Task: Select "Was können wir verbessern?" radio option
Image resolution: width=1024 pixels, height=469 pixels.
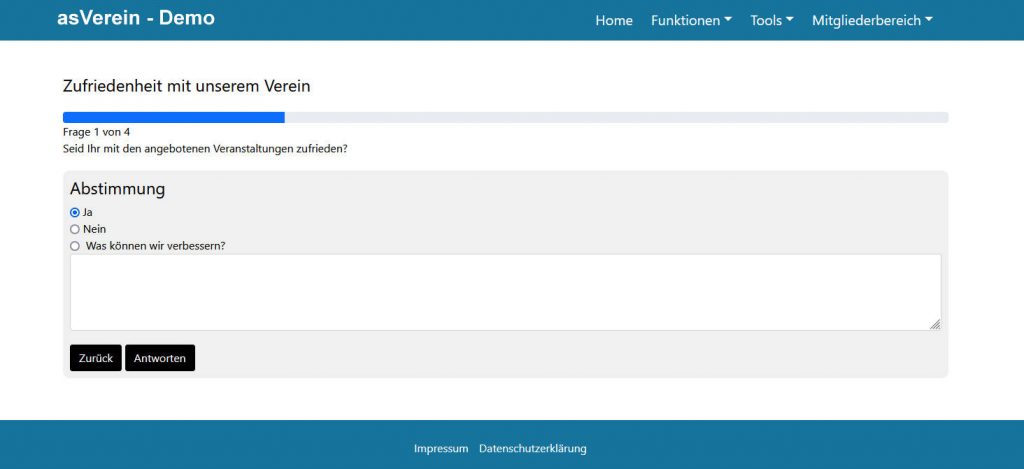Action: 74,246
